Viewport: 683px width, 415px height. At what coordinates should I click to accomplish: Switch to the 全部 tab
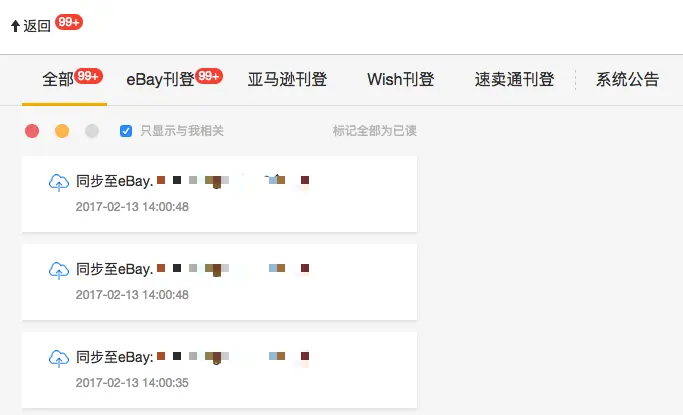pos(58,80)
